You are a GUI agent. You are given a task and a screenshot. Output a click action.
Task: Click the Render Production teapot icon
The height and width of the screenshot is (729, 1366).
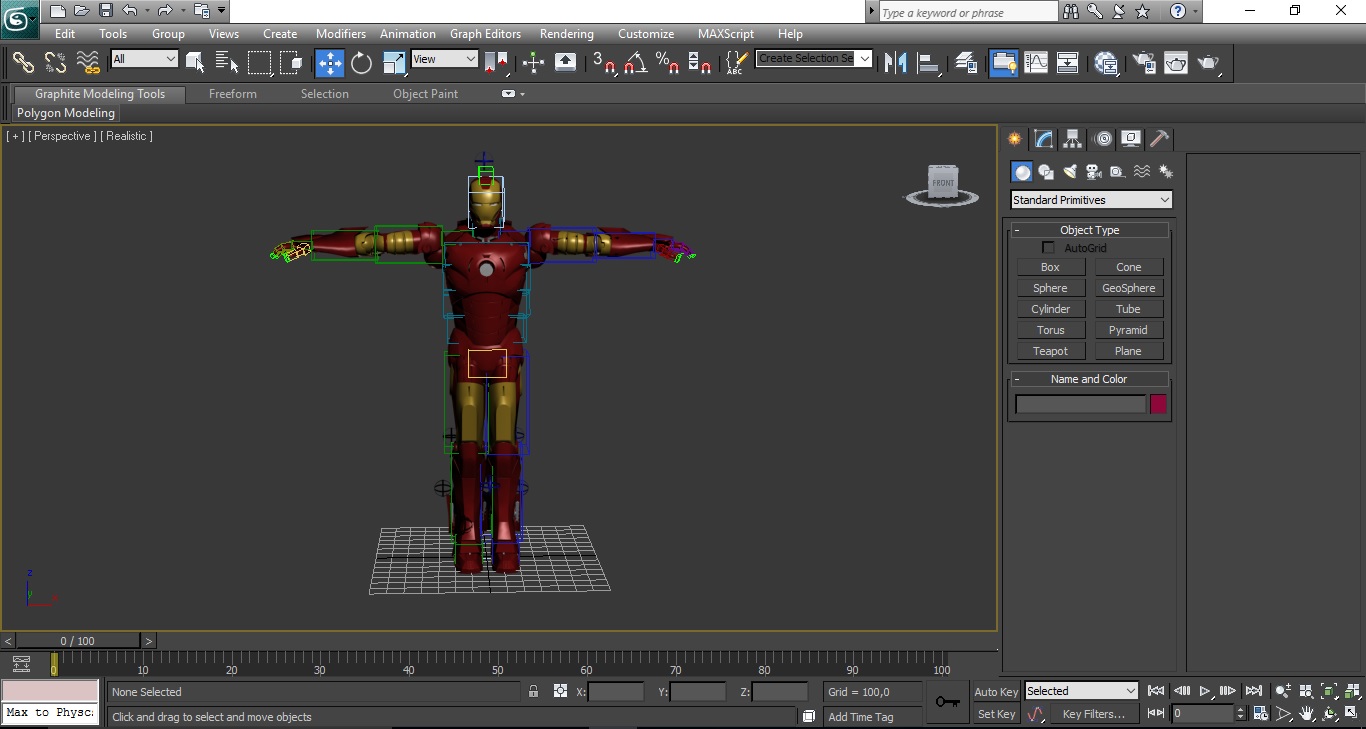(x=1209, y=62)
